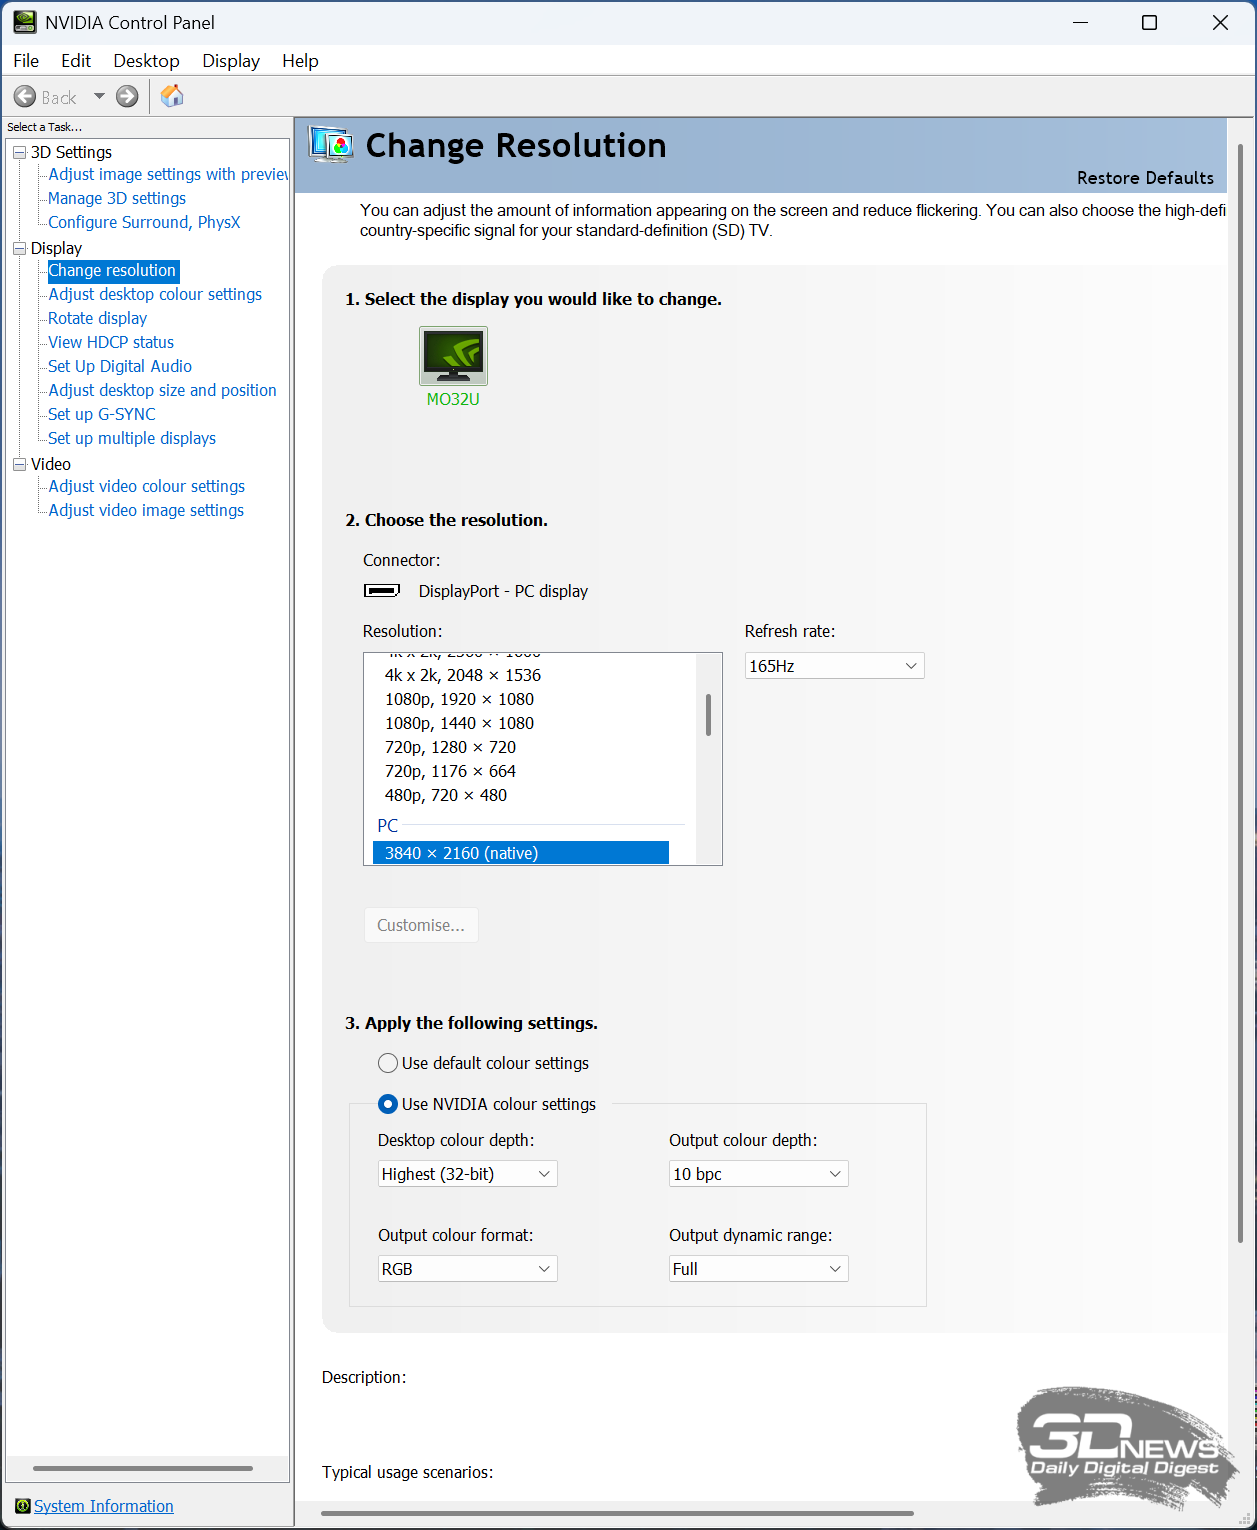Maximize the NVIDIA Control Panel window

click(x=1150, y=22)
